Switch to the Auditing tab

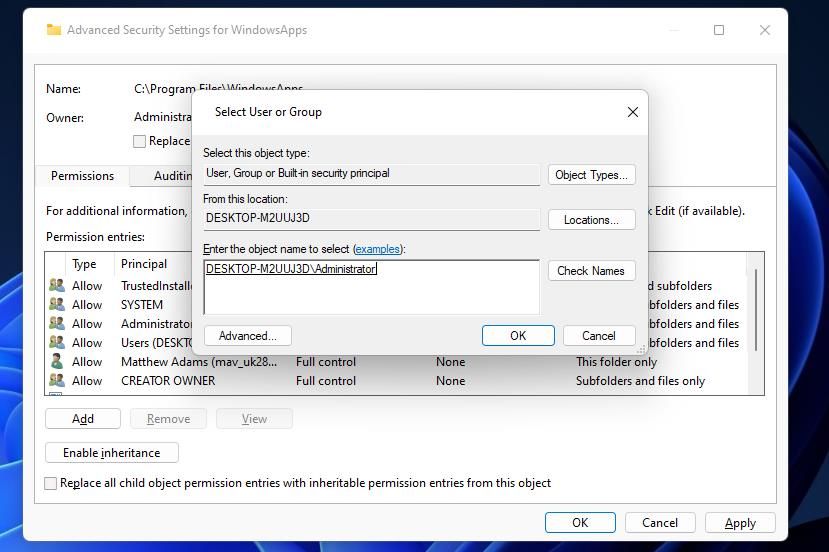pos(173,176)
